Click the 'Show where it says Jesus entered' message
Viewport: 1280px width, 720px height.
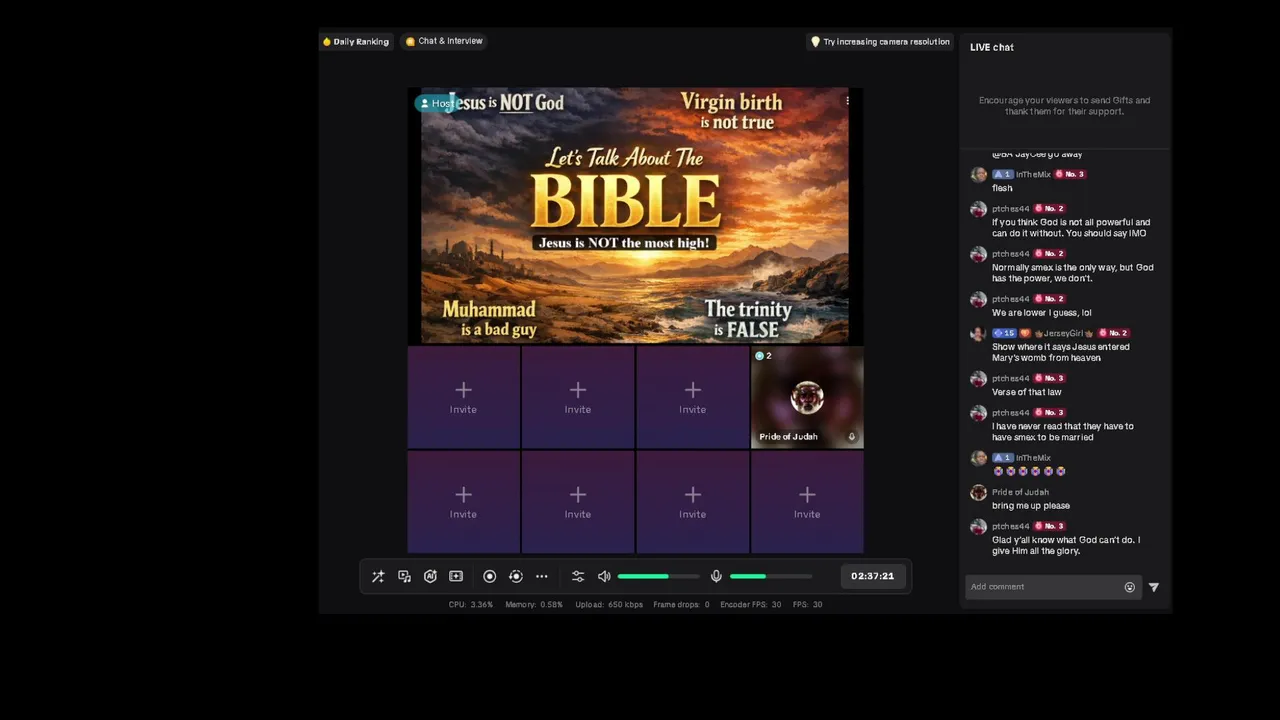pyautogui.click(x=1061, y=352)
